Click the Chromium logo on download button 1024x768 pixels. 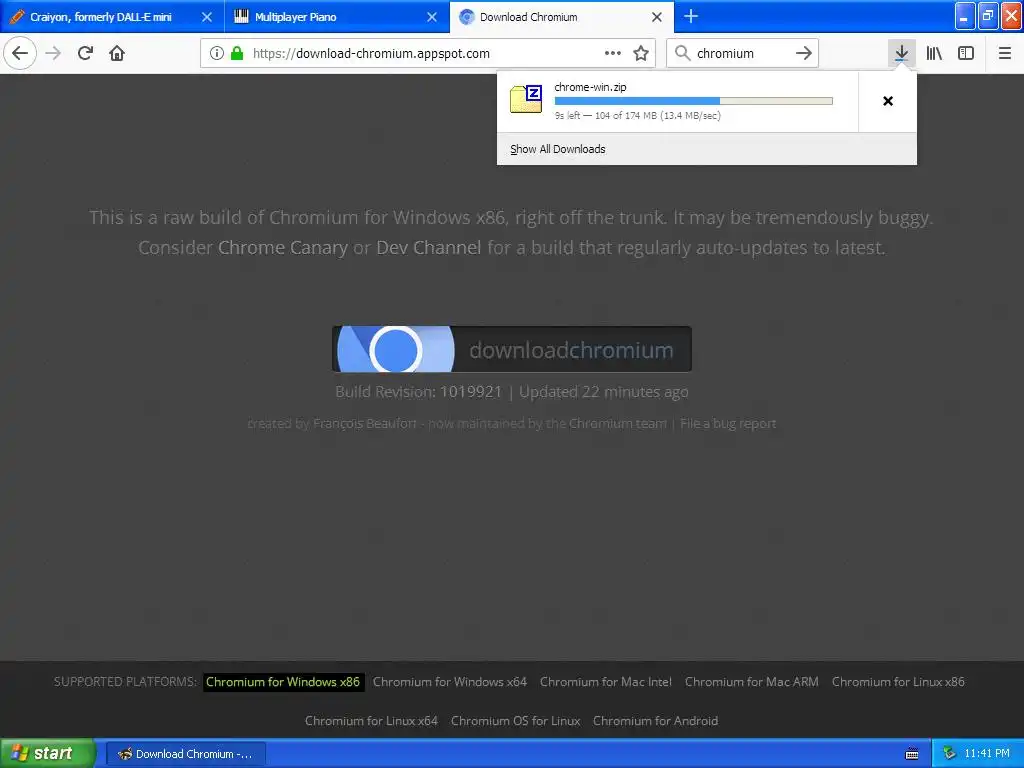coord(396,349)
